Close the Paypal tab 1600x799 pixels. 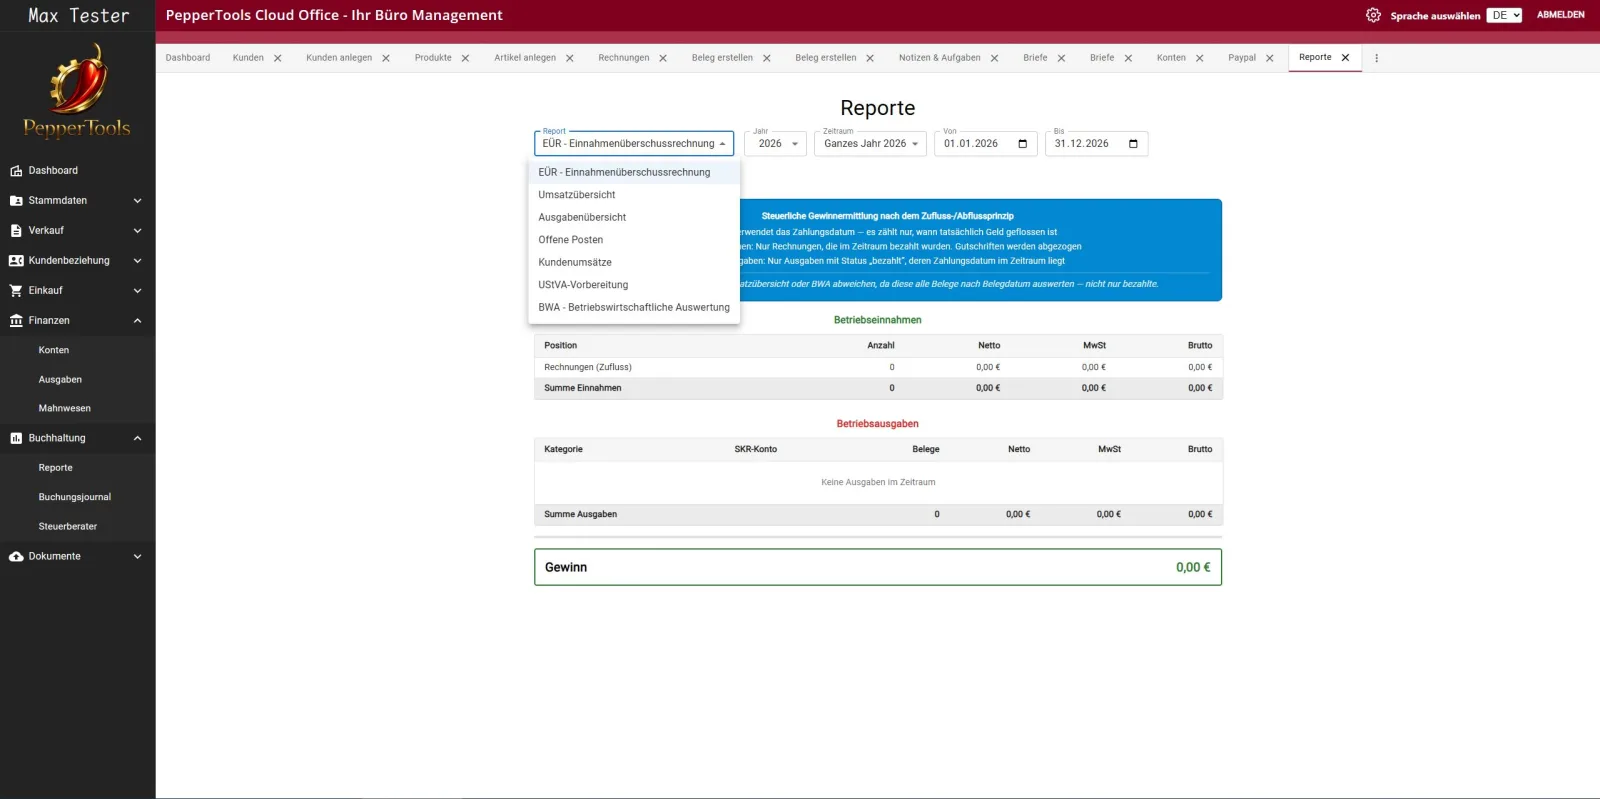pos(1269,58)
